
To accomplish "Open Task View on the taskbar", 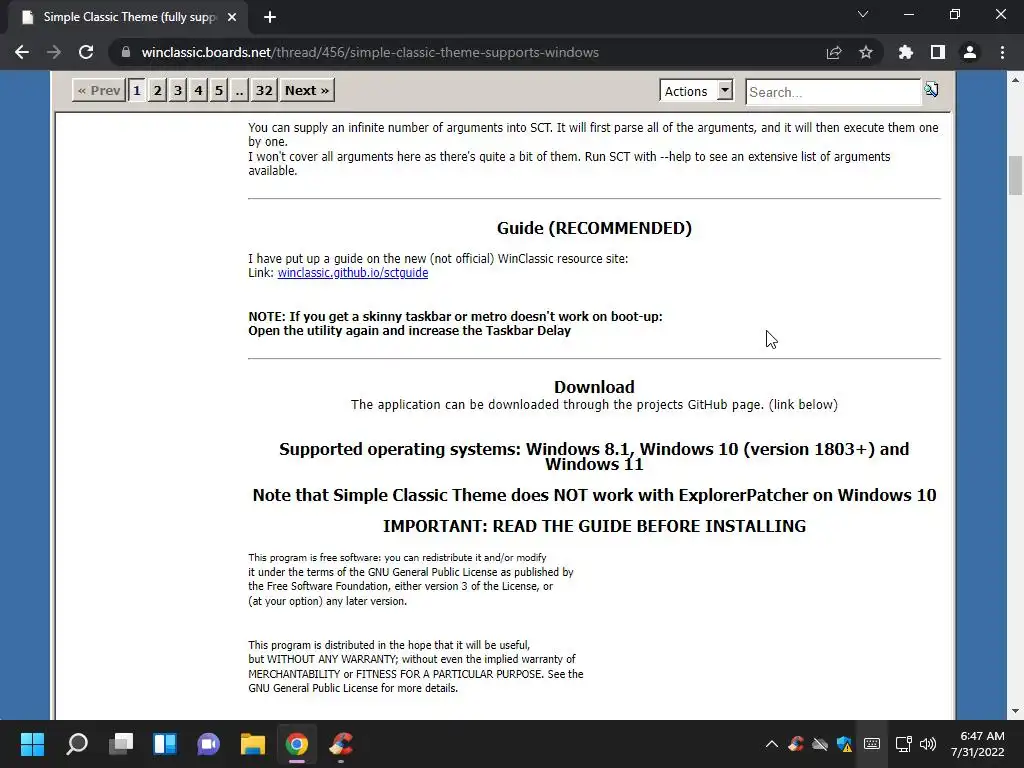I will point(121,744).
